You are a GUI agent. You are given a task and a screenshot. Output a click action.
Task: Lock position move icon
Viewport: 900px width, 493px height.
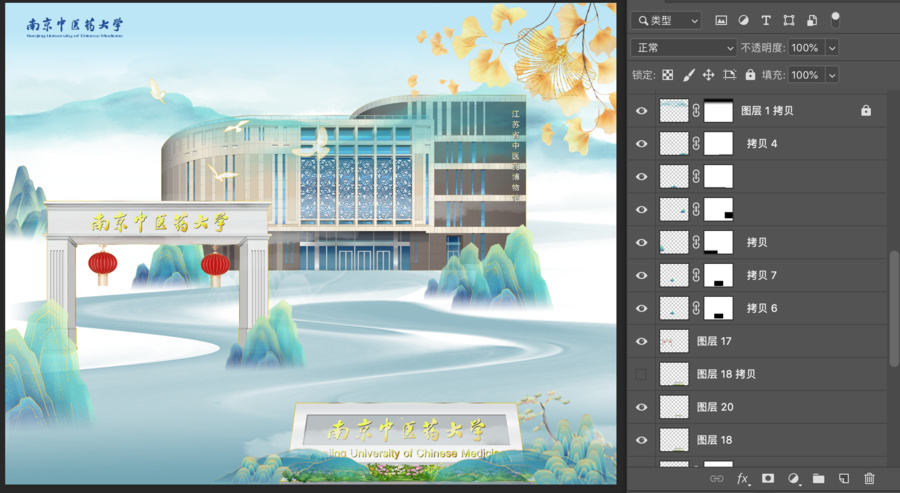(x=709, y=75)
